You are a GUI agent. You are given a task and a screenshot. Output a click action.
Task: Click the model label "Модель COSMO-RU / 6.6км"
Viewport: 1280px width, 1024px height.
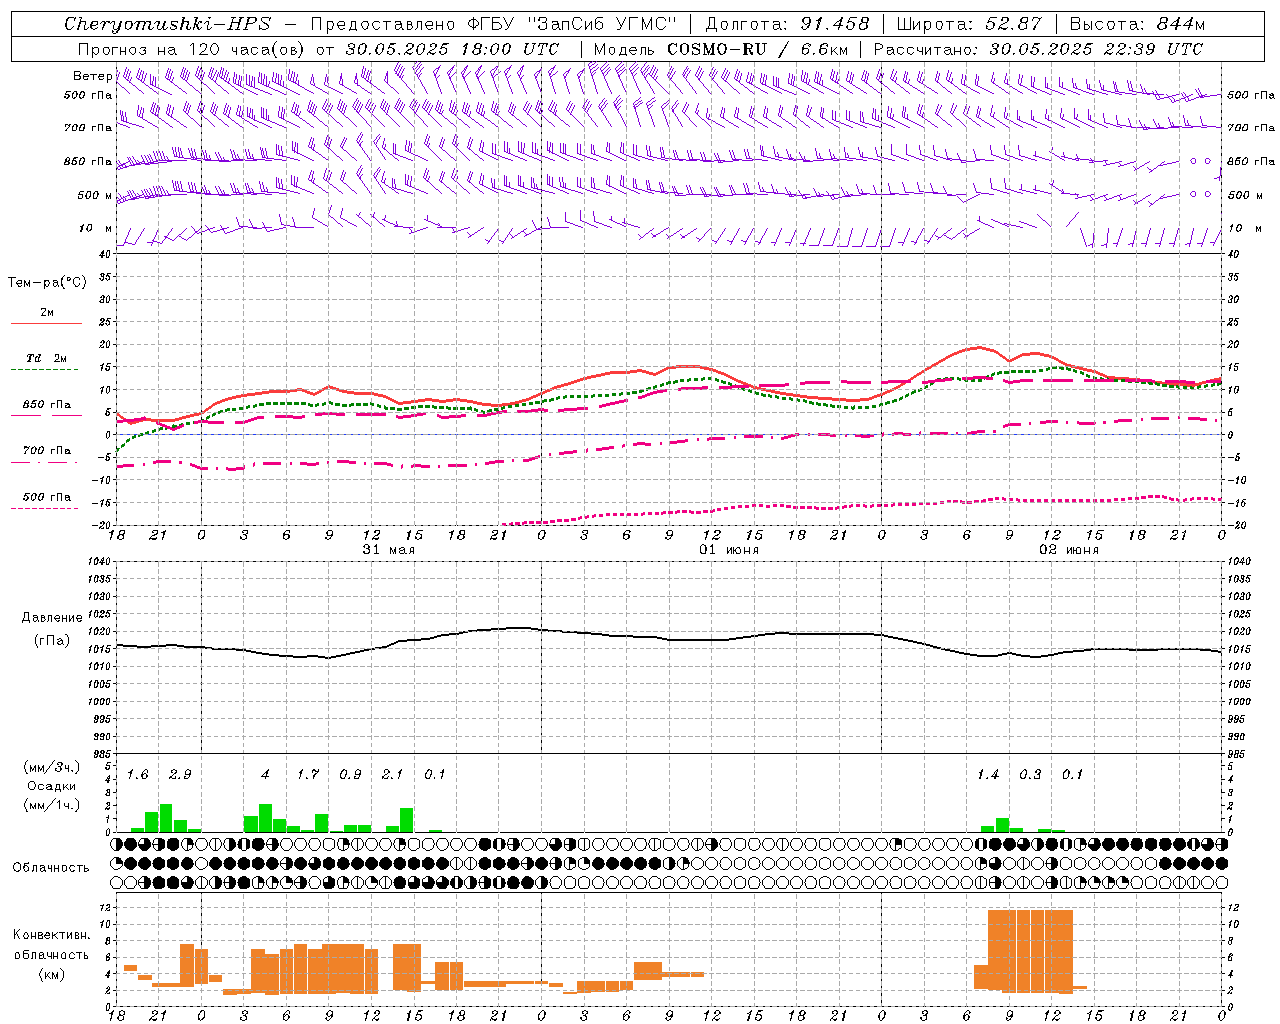[x=721, y=49]
